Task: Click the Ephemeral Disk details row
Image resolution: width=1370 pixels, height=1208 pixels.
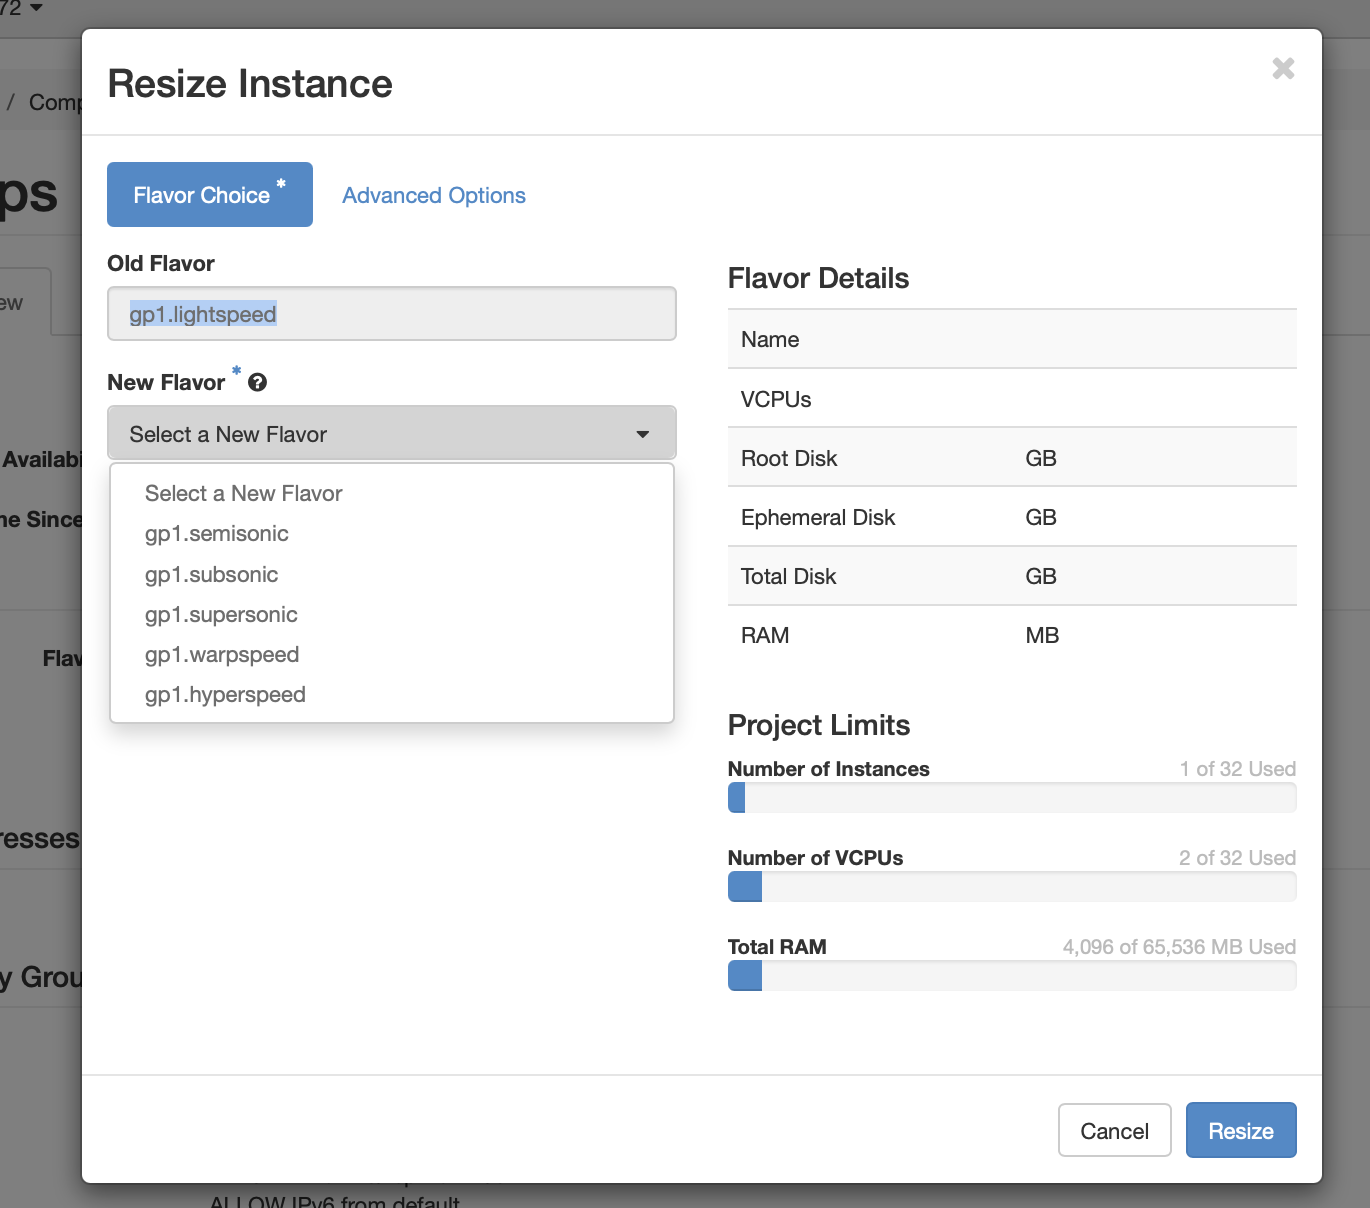Action: [1011, 517]
